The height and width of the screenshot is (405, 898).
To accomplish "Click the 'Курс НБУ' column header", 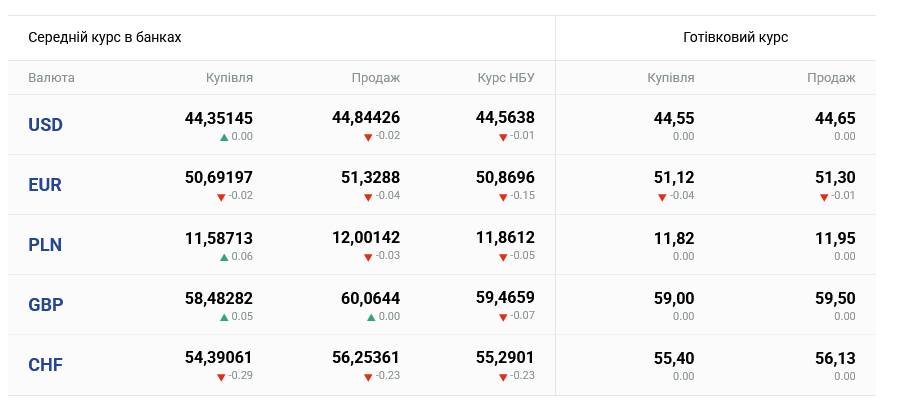I will click(x=506, y=78).
